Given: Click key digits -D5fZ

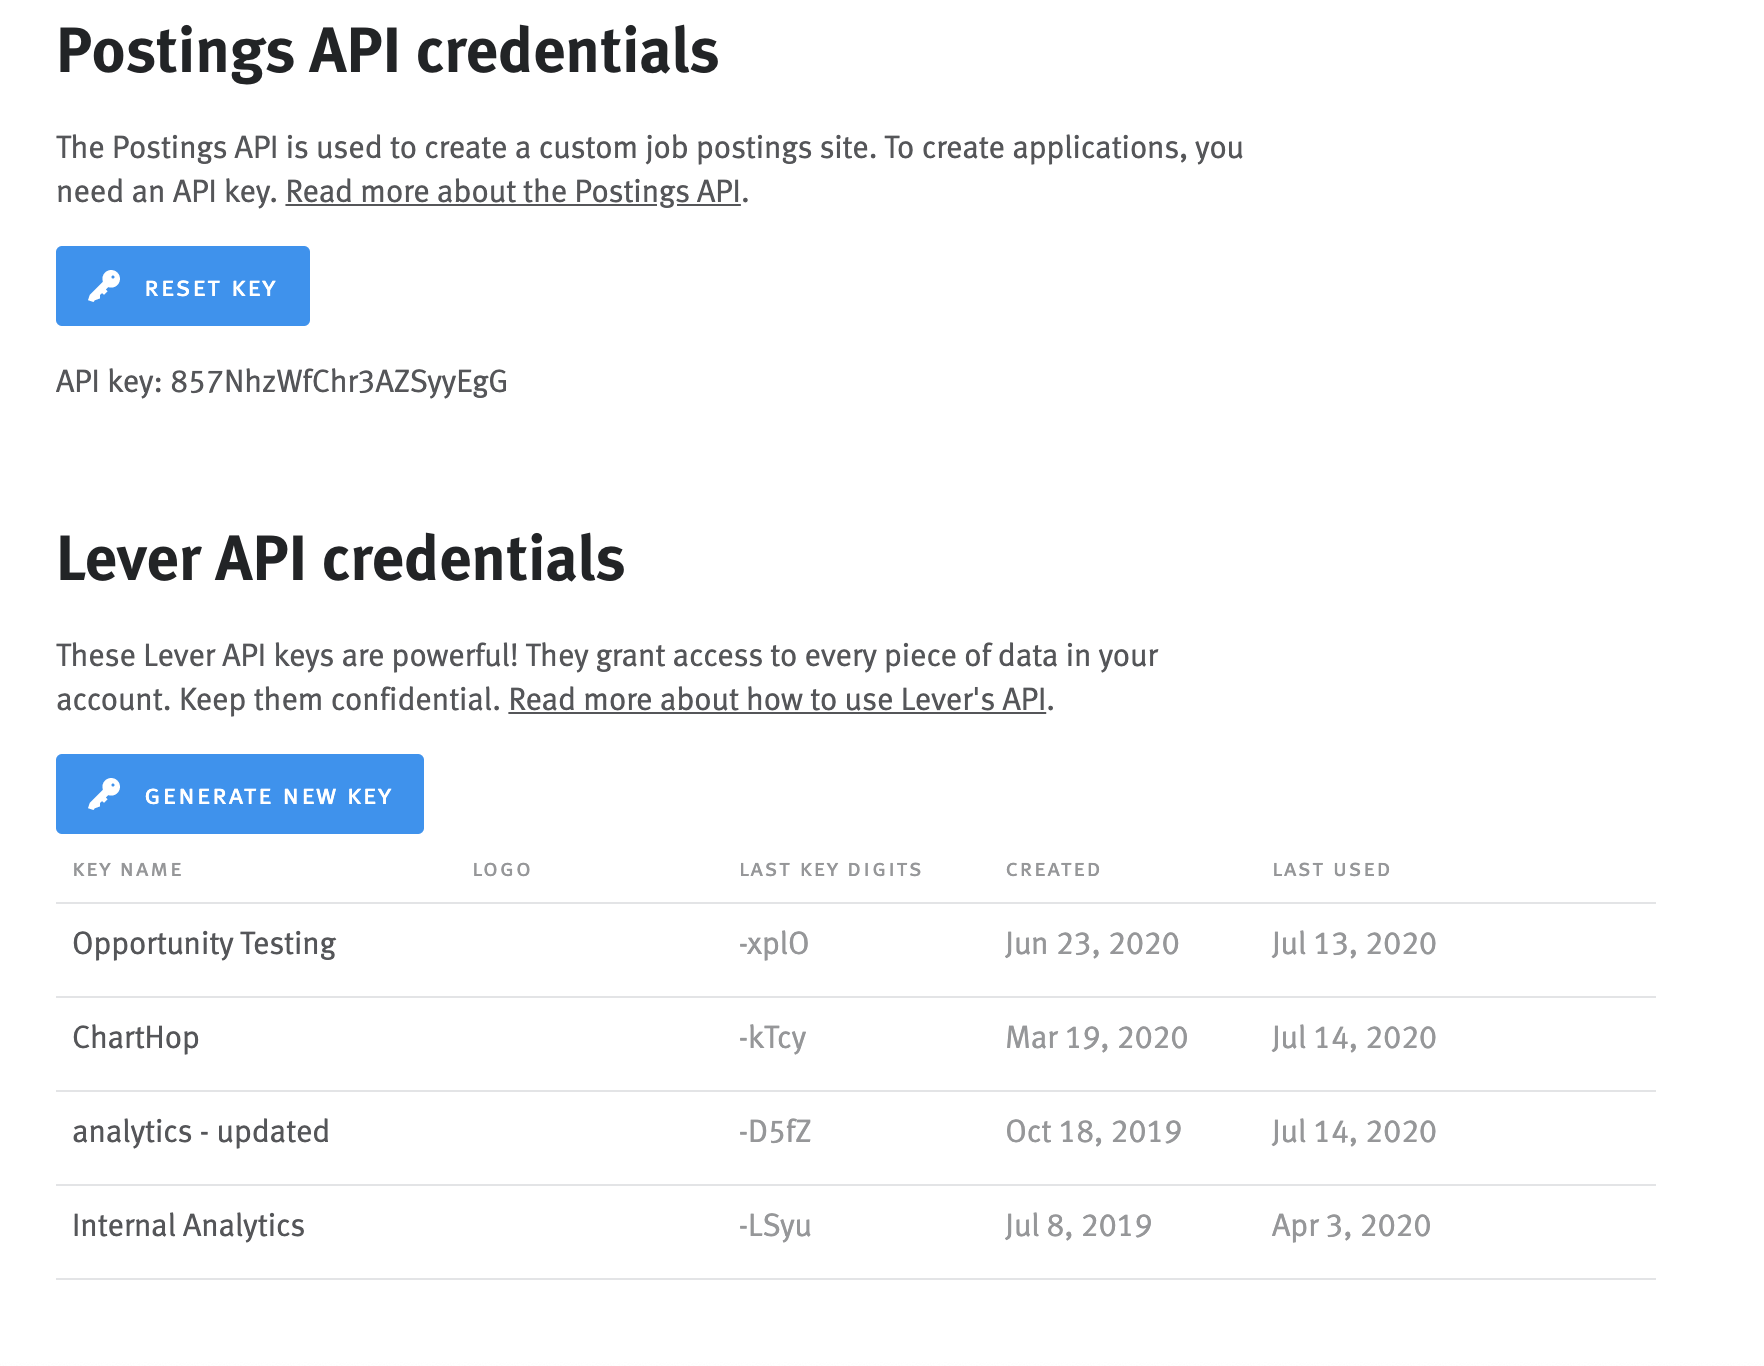Looking at the screenshot, I should [775, 1131].
